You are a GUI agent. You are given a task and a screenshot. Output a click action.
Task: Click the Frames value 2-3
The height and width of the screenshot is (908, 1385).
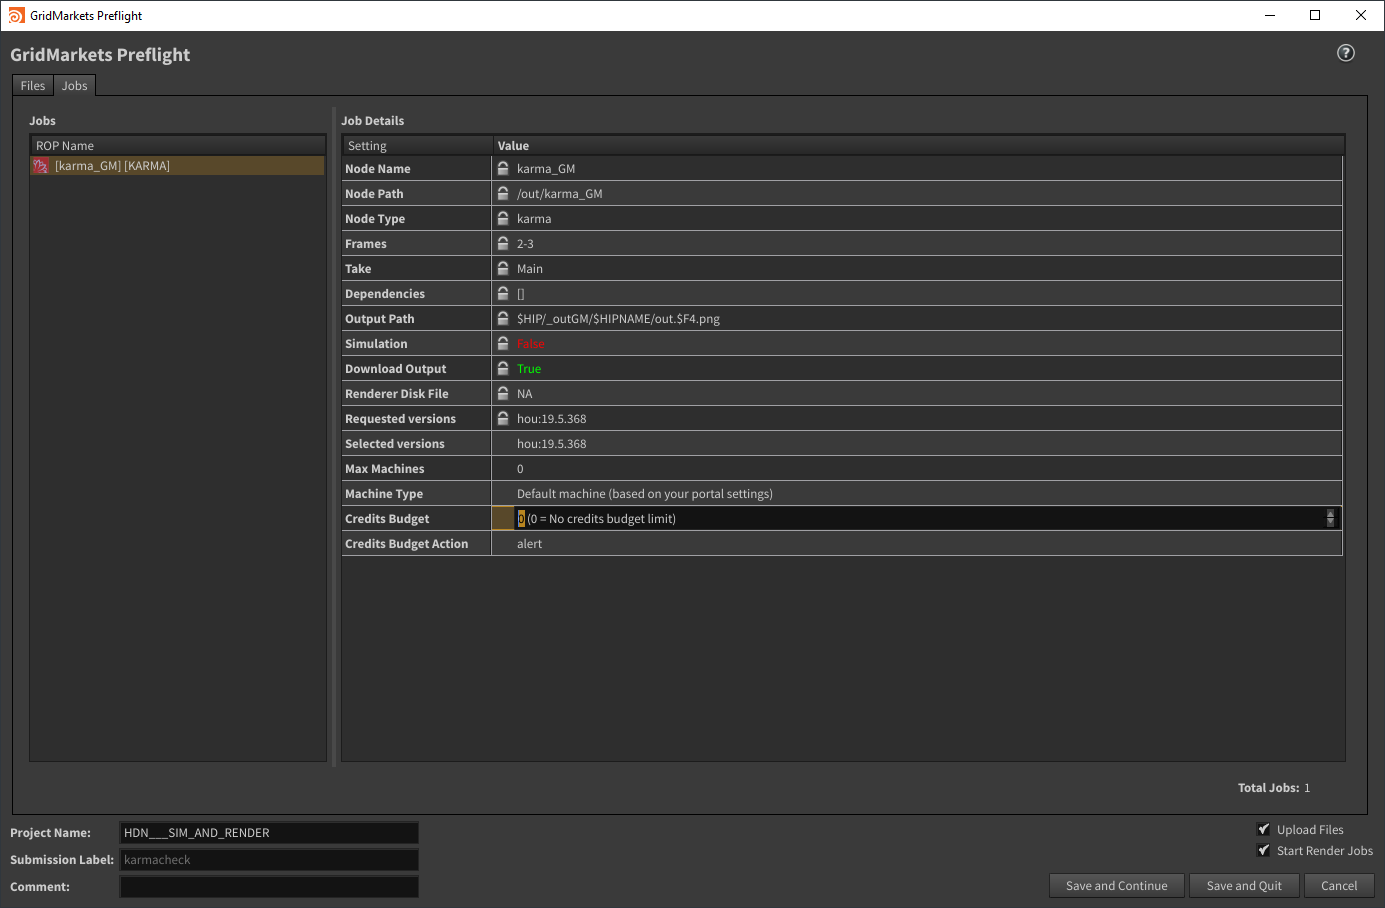pos(525,244)
